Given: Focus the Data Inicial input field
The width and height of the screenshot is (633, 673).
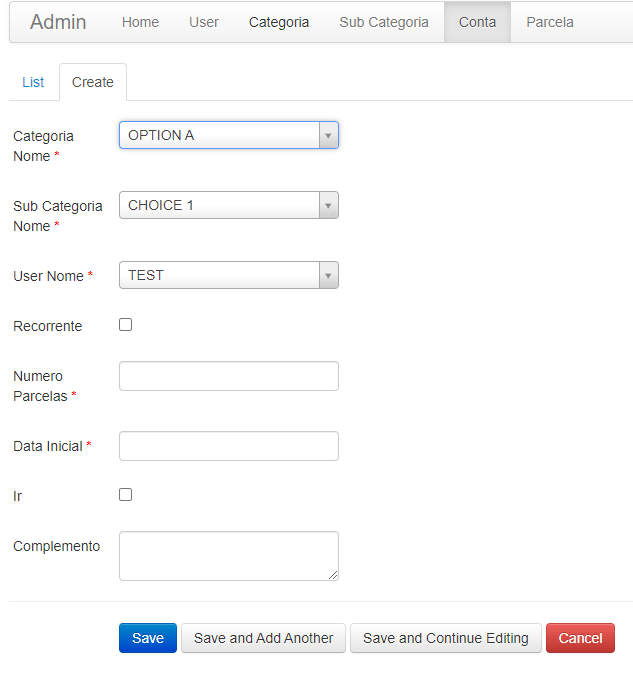Looking at the screenshot, I should point(229,446).
